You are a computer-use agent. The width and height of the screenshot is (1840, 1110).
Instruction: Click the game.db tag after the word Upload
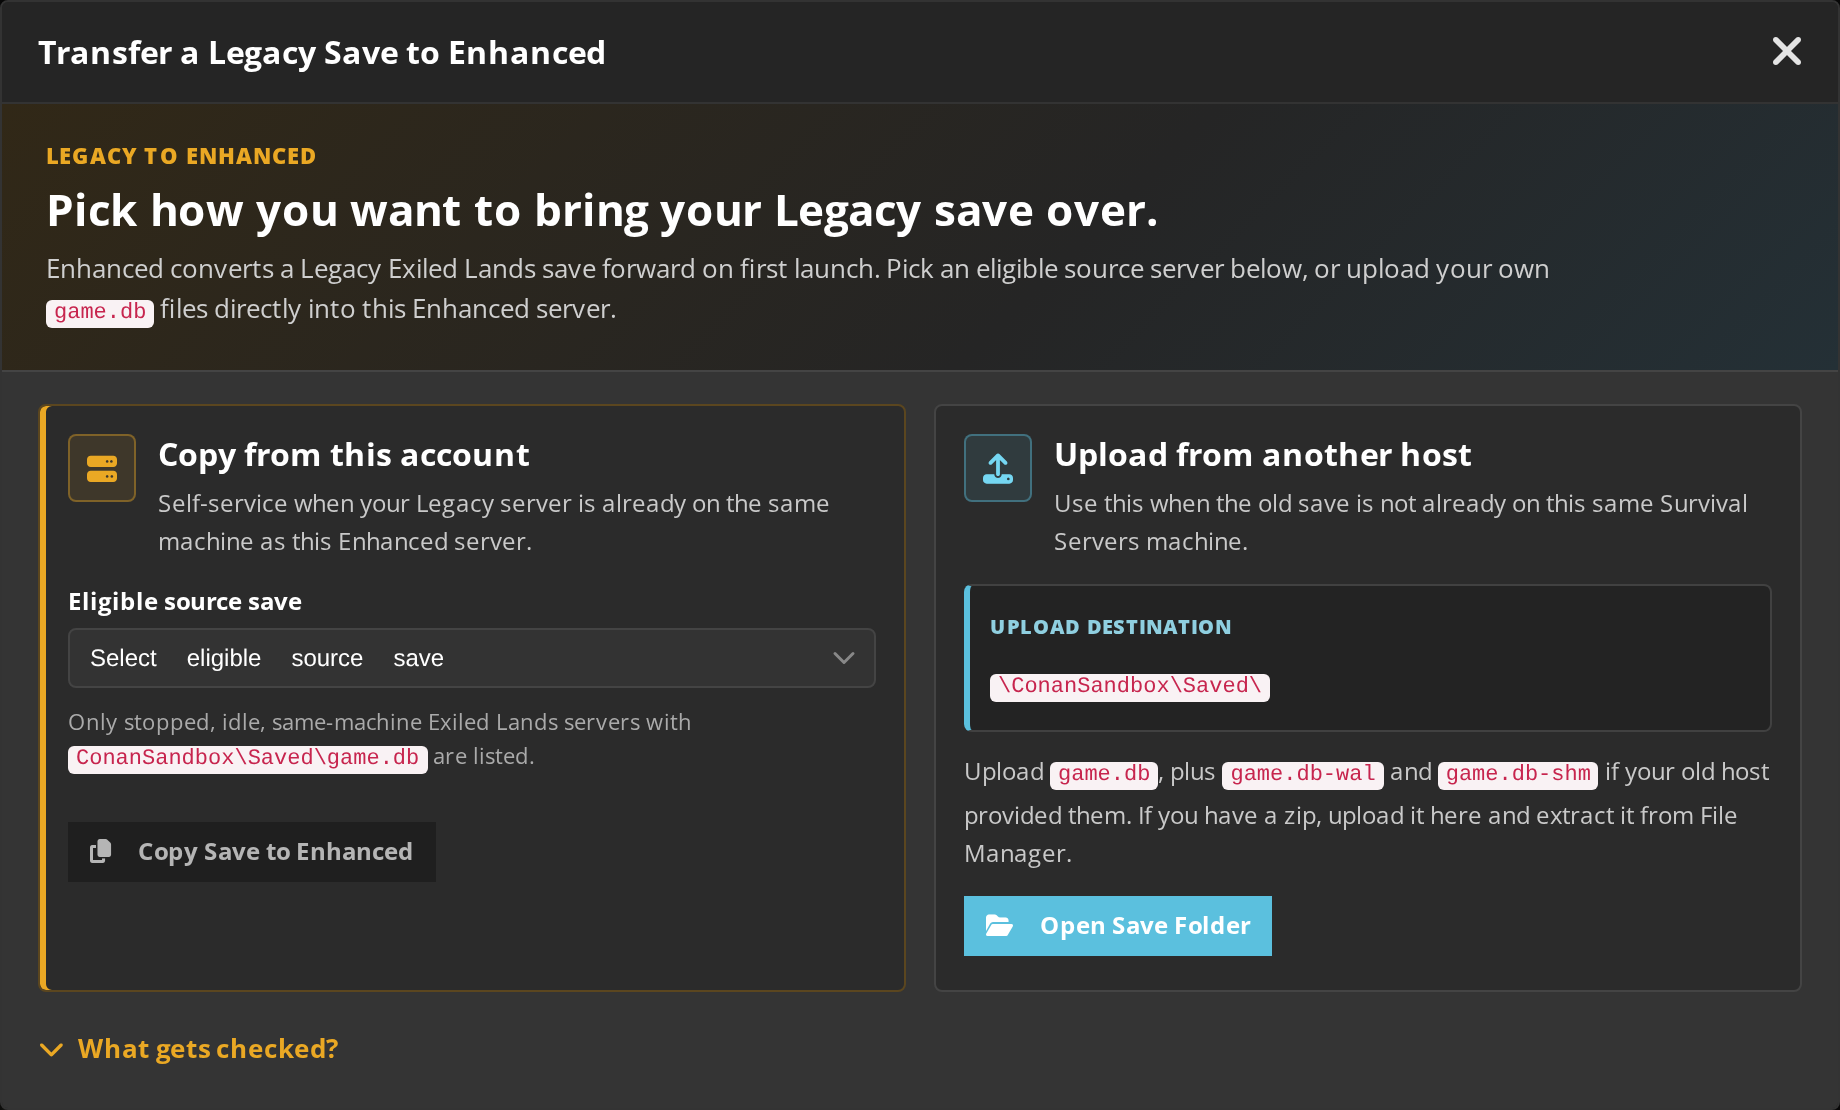click(1104, 774)
